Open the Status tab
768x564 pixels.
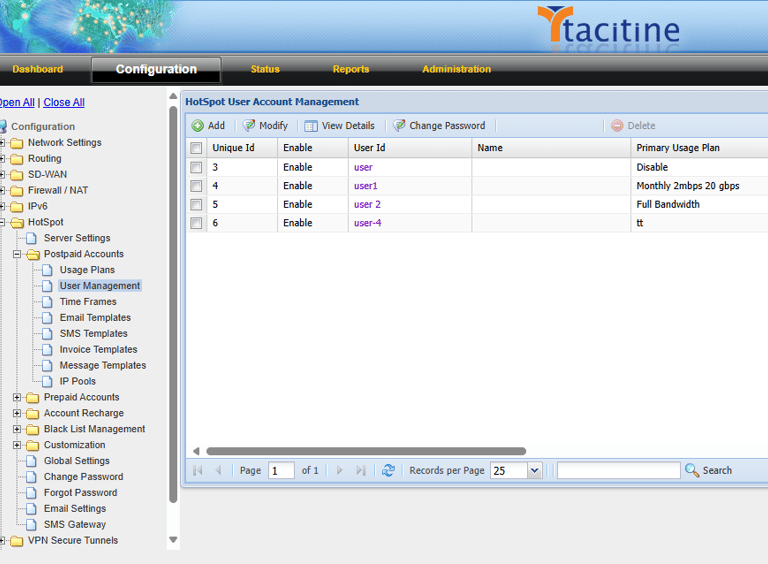[x=265, y=69]
